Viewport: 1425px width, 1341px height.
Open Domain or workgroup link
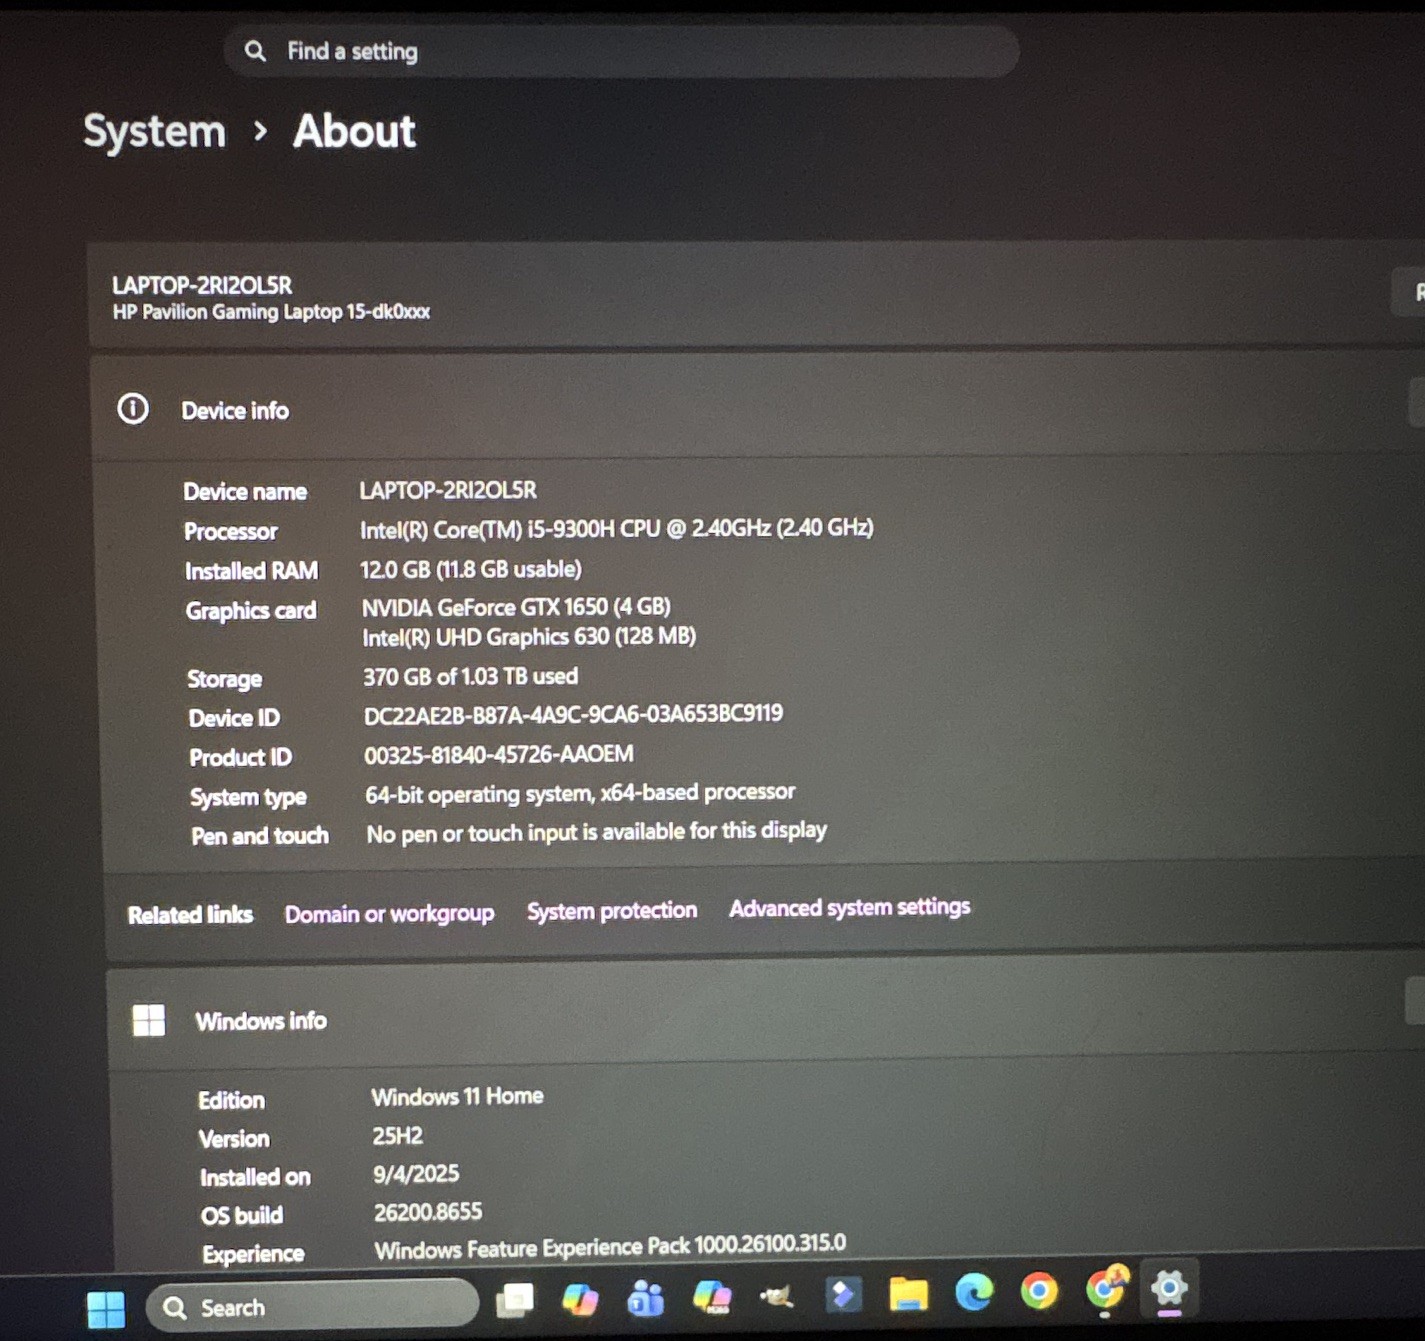click(389, 914)
